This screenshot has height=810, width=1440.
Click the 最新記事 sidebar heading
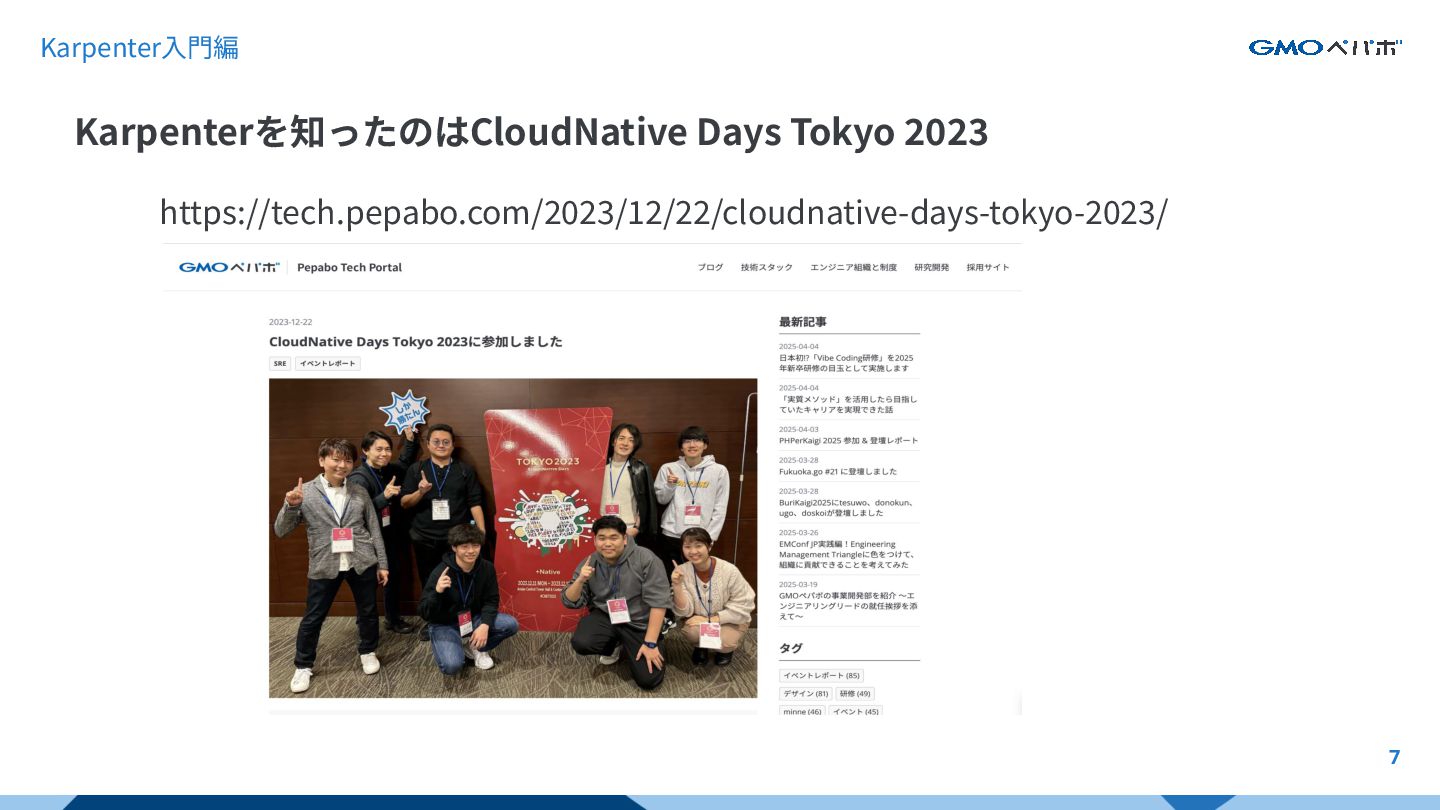803,322
